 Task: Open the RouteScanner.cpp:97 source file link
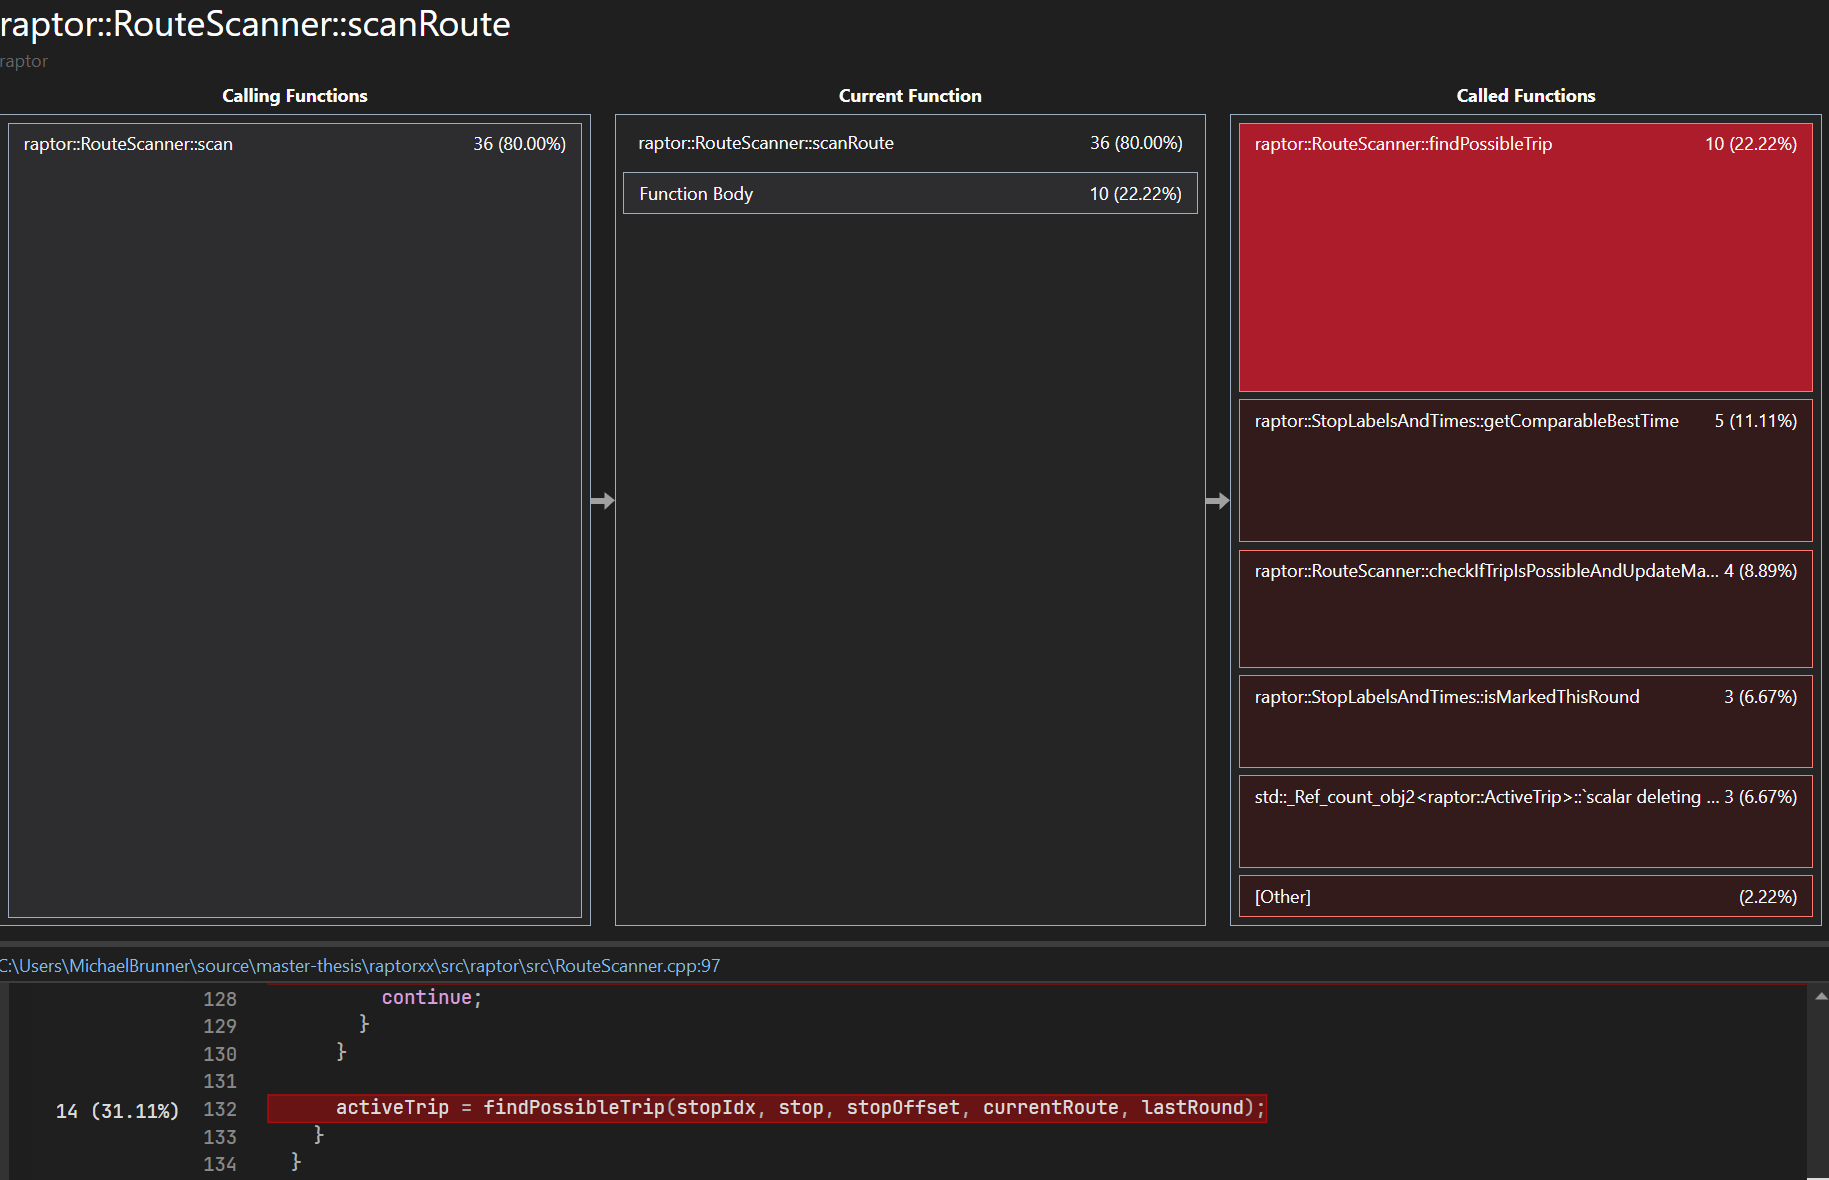point(359,966)
